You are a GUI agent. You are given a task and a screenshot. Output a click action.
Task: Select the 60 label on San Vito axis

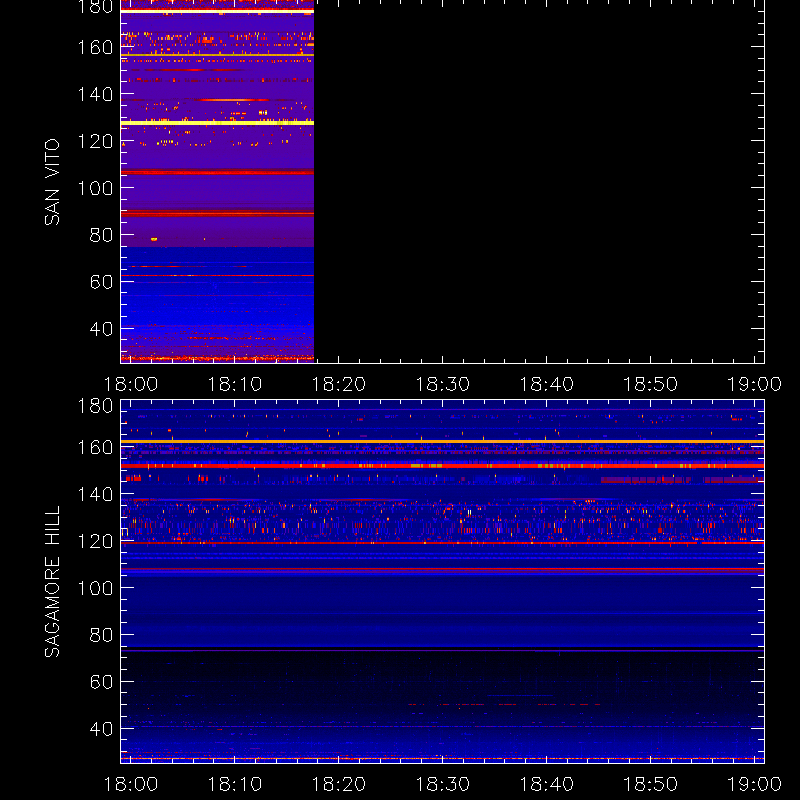[101, 282]
